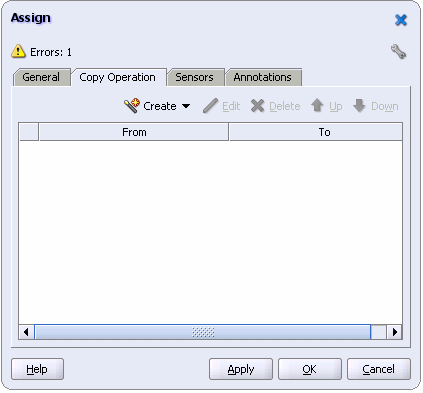Click the horizontal scrollbar thumb
This screenshot has height=393, width=423.
[203, 332]
